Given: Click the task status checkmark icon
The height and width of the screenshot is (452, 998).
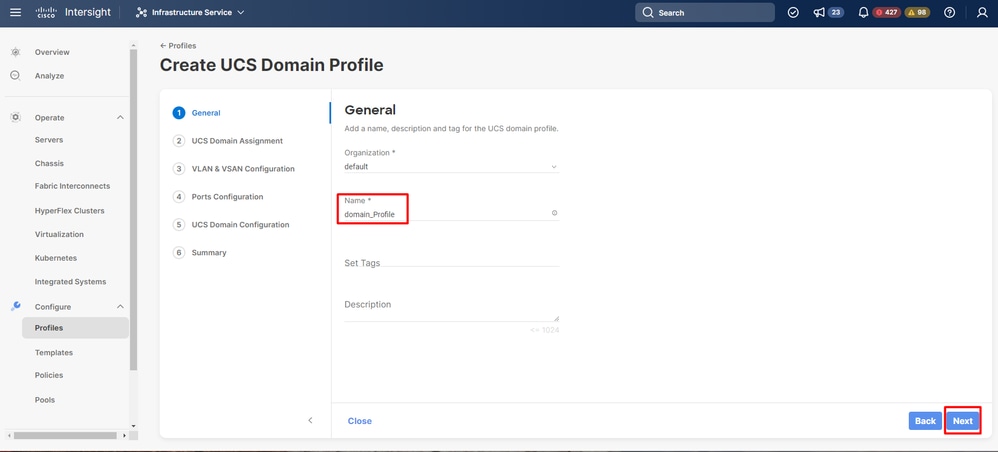Looking at the screenshot, I should click(793, 13).
